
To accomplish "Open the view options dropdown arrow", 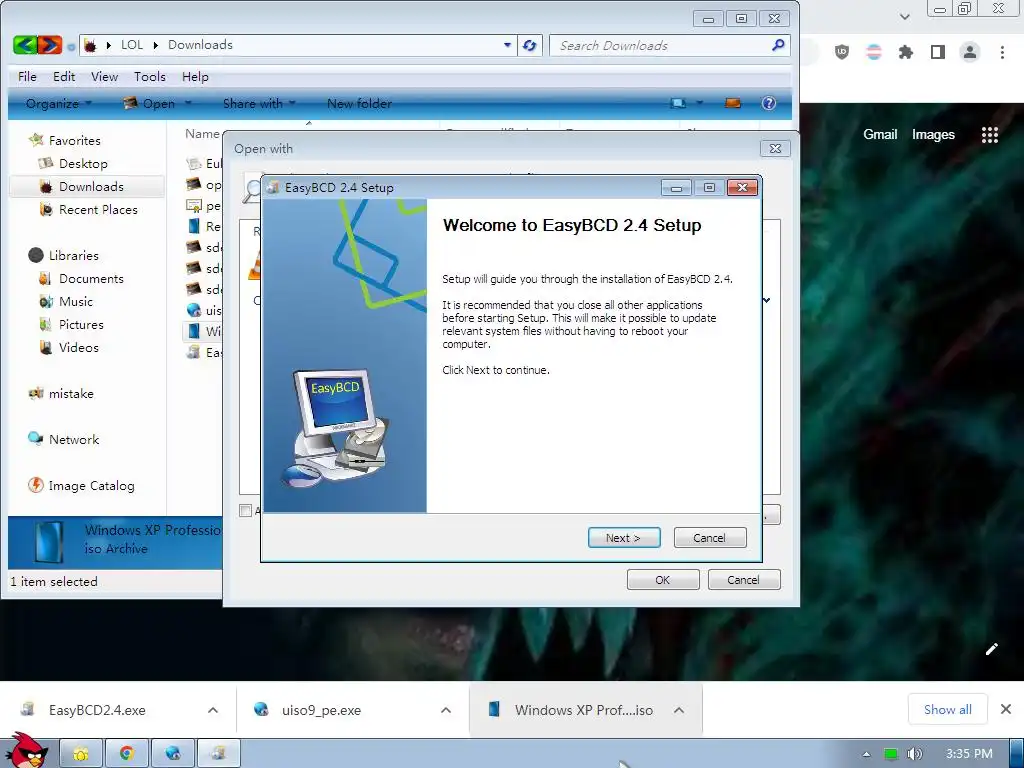I will 699,103.
